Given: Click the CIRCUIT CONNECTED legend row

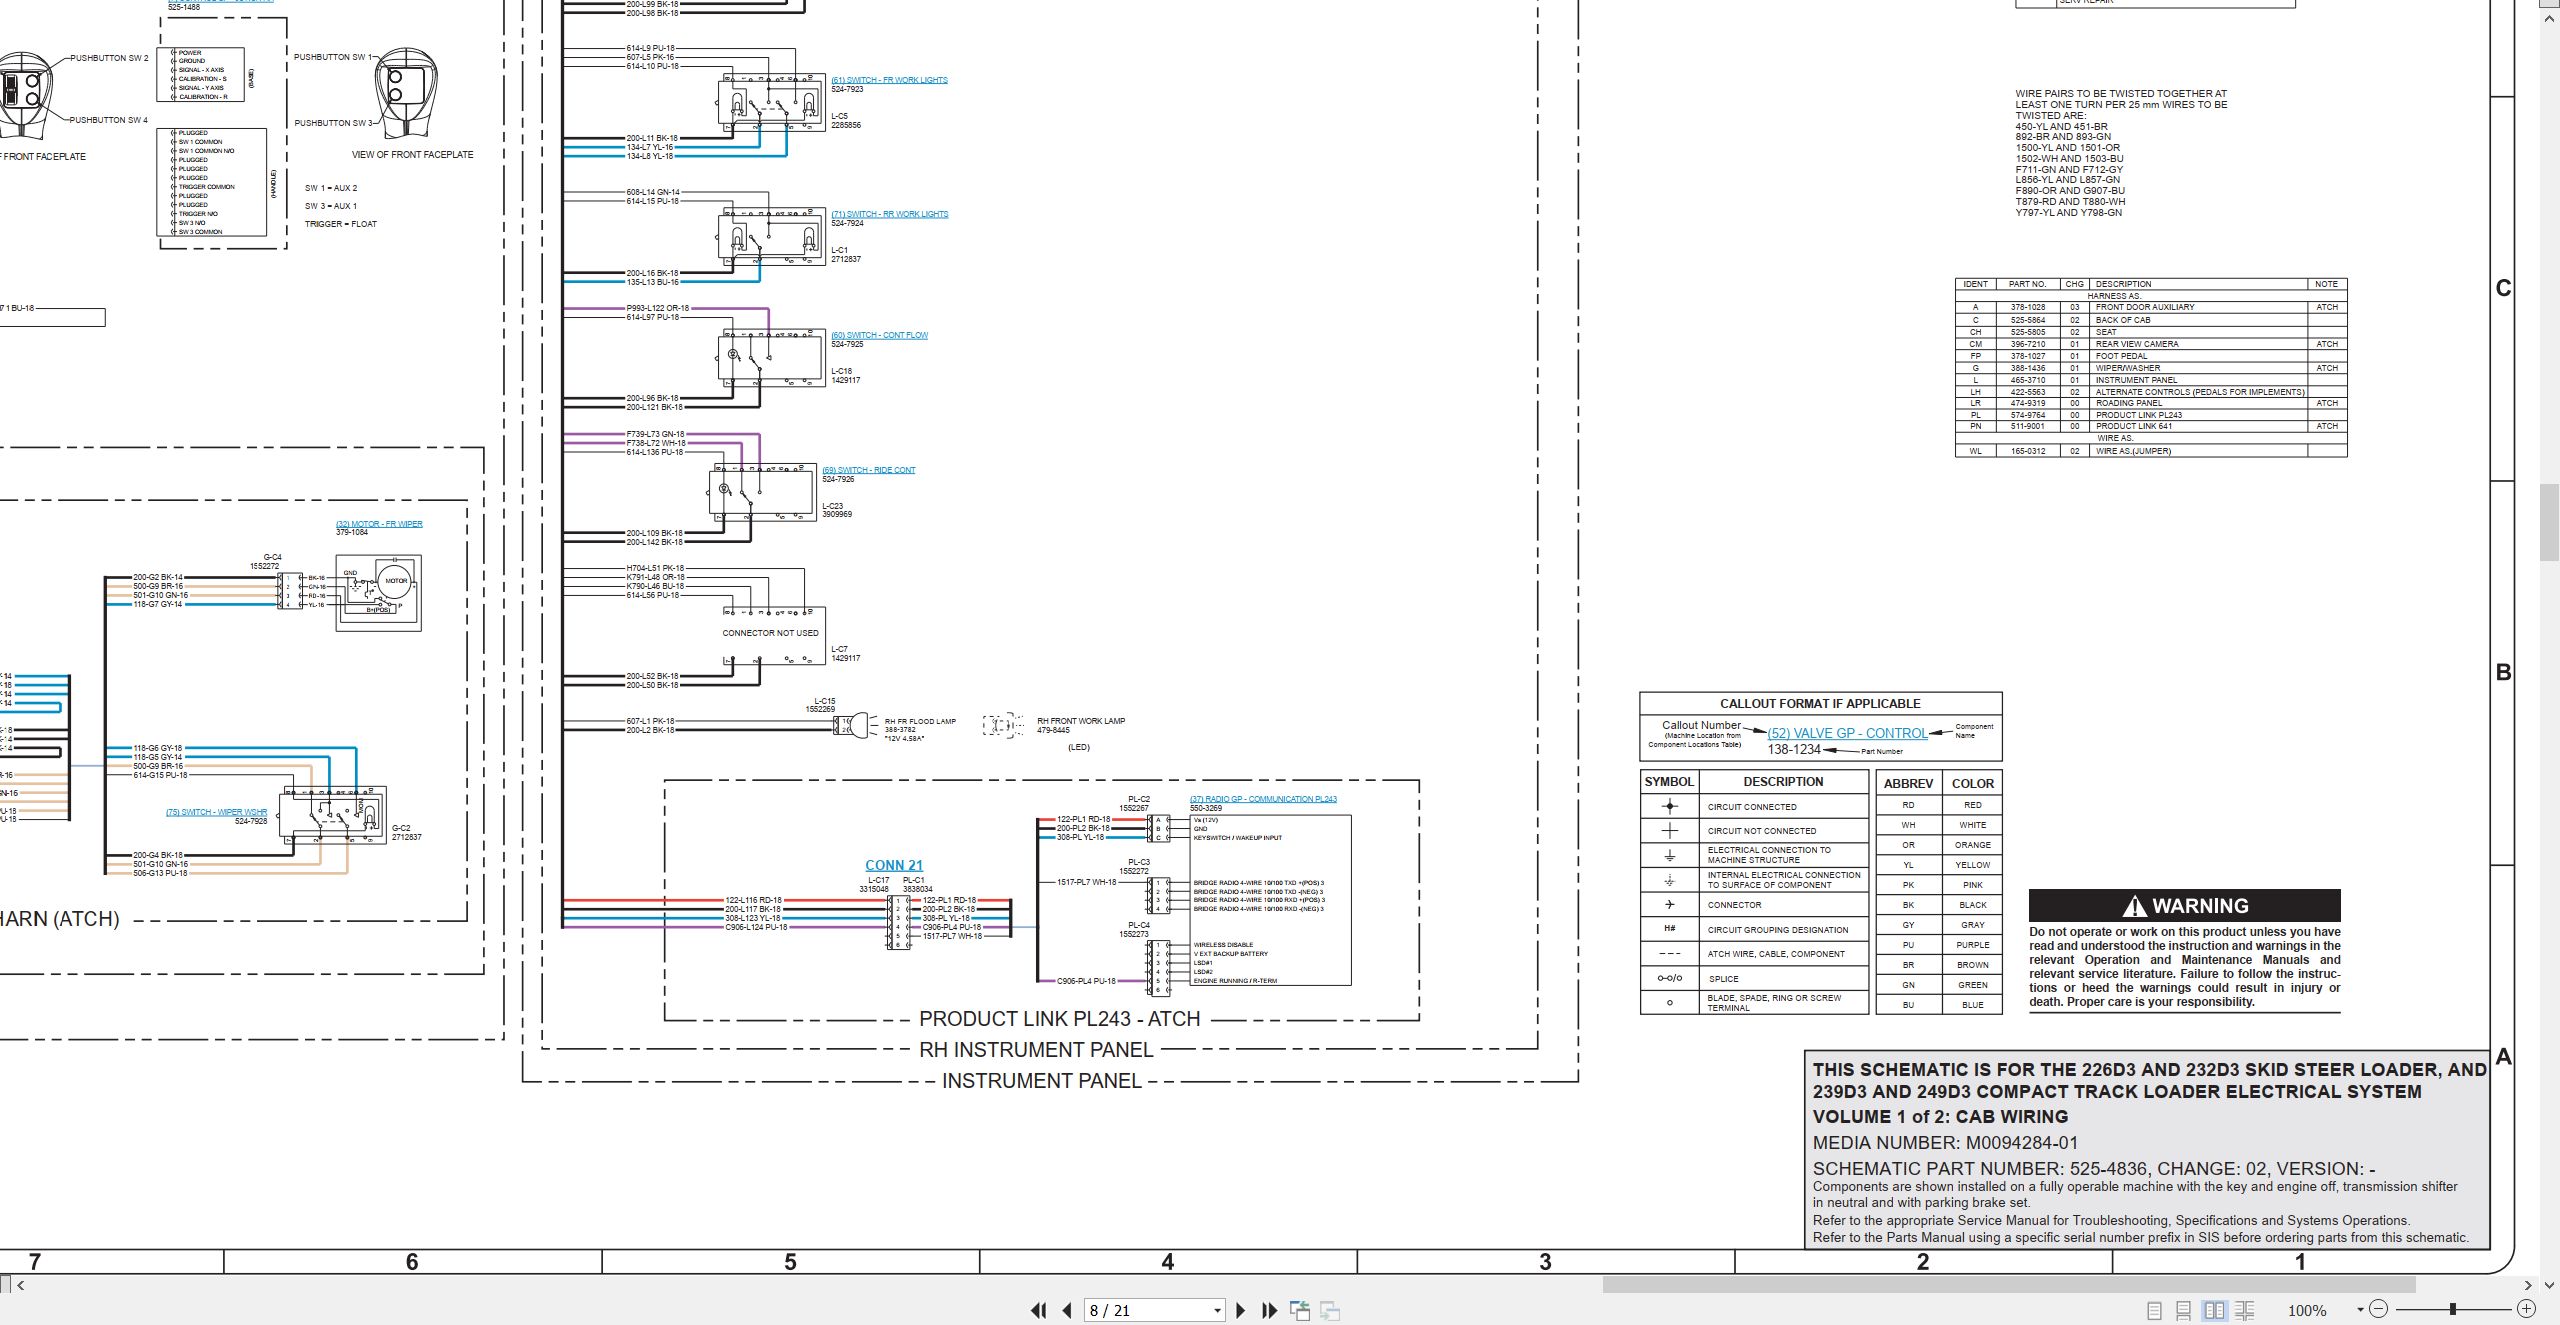Looking at the screenshot, I should coord(1754,807).
